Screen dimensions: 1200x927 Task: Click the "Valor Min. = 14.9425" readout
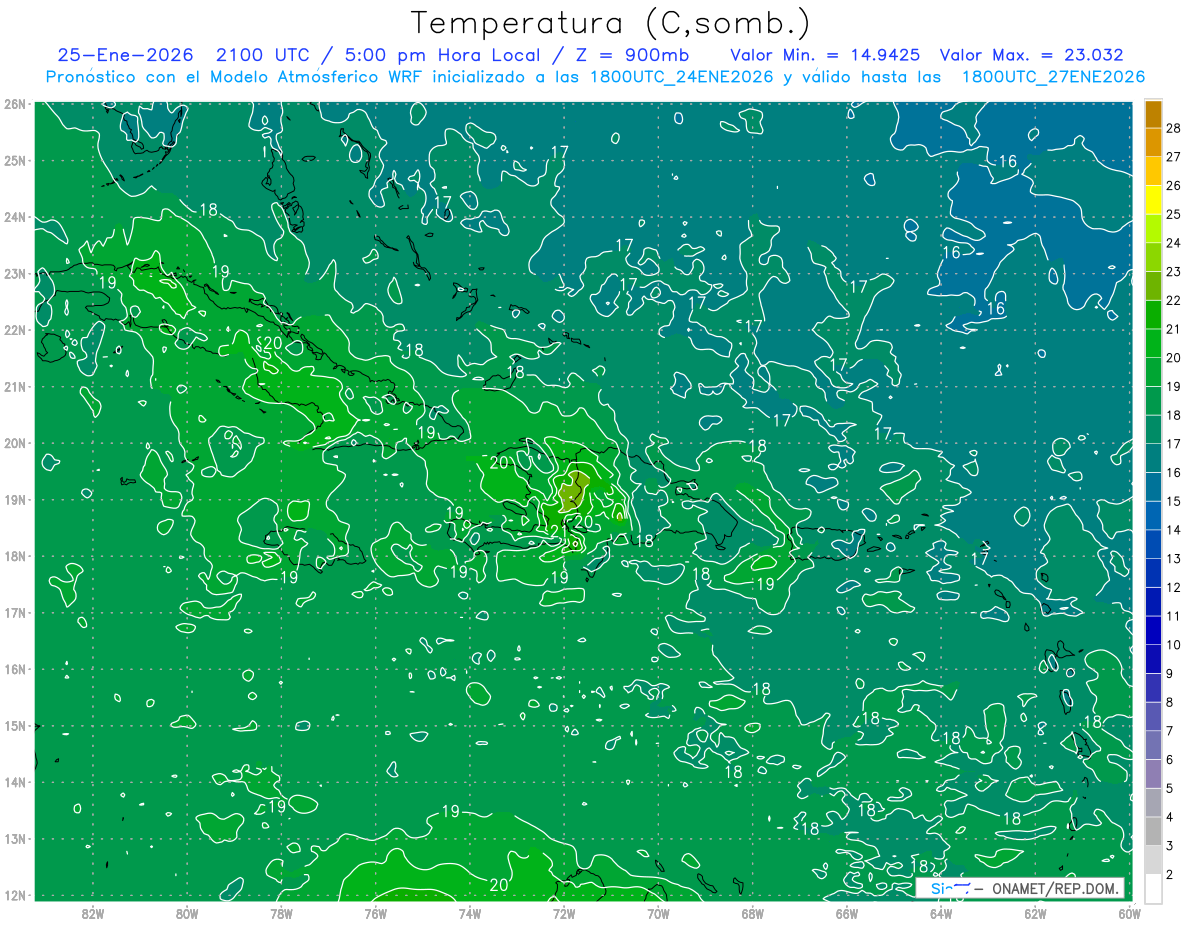click(x=824, y=56)
